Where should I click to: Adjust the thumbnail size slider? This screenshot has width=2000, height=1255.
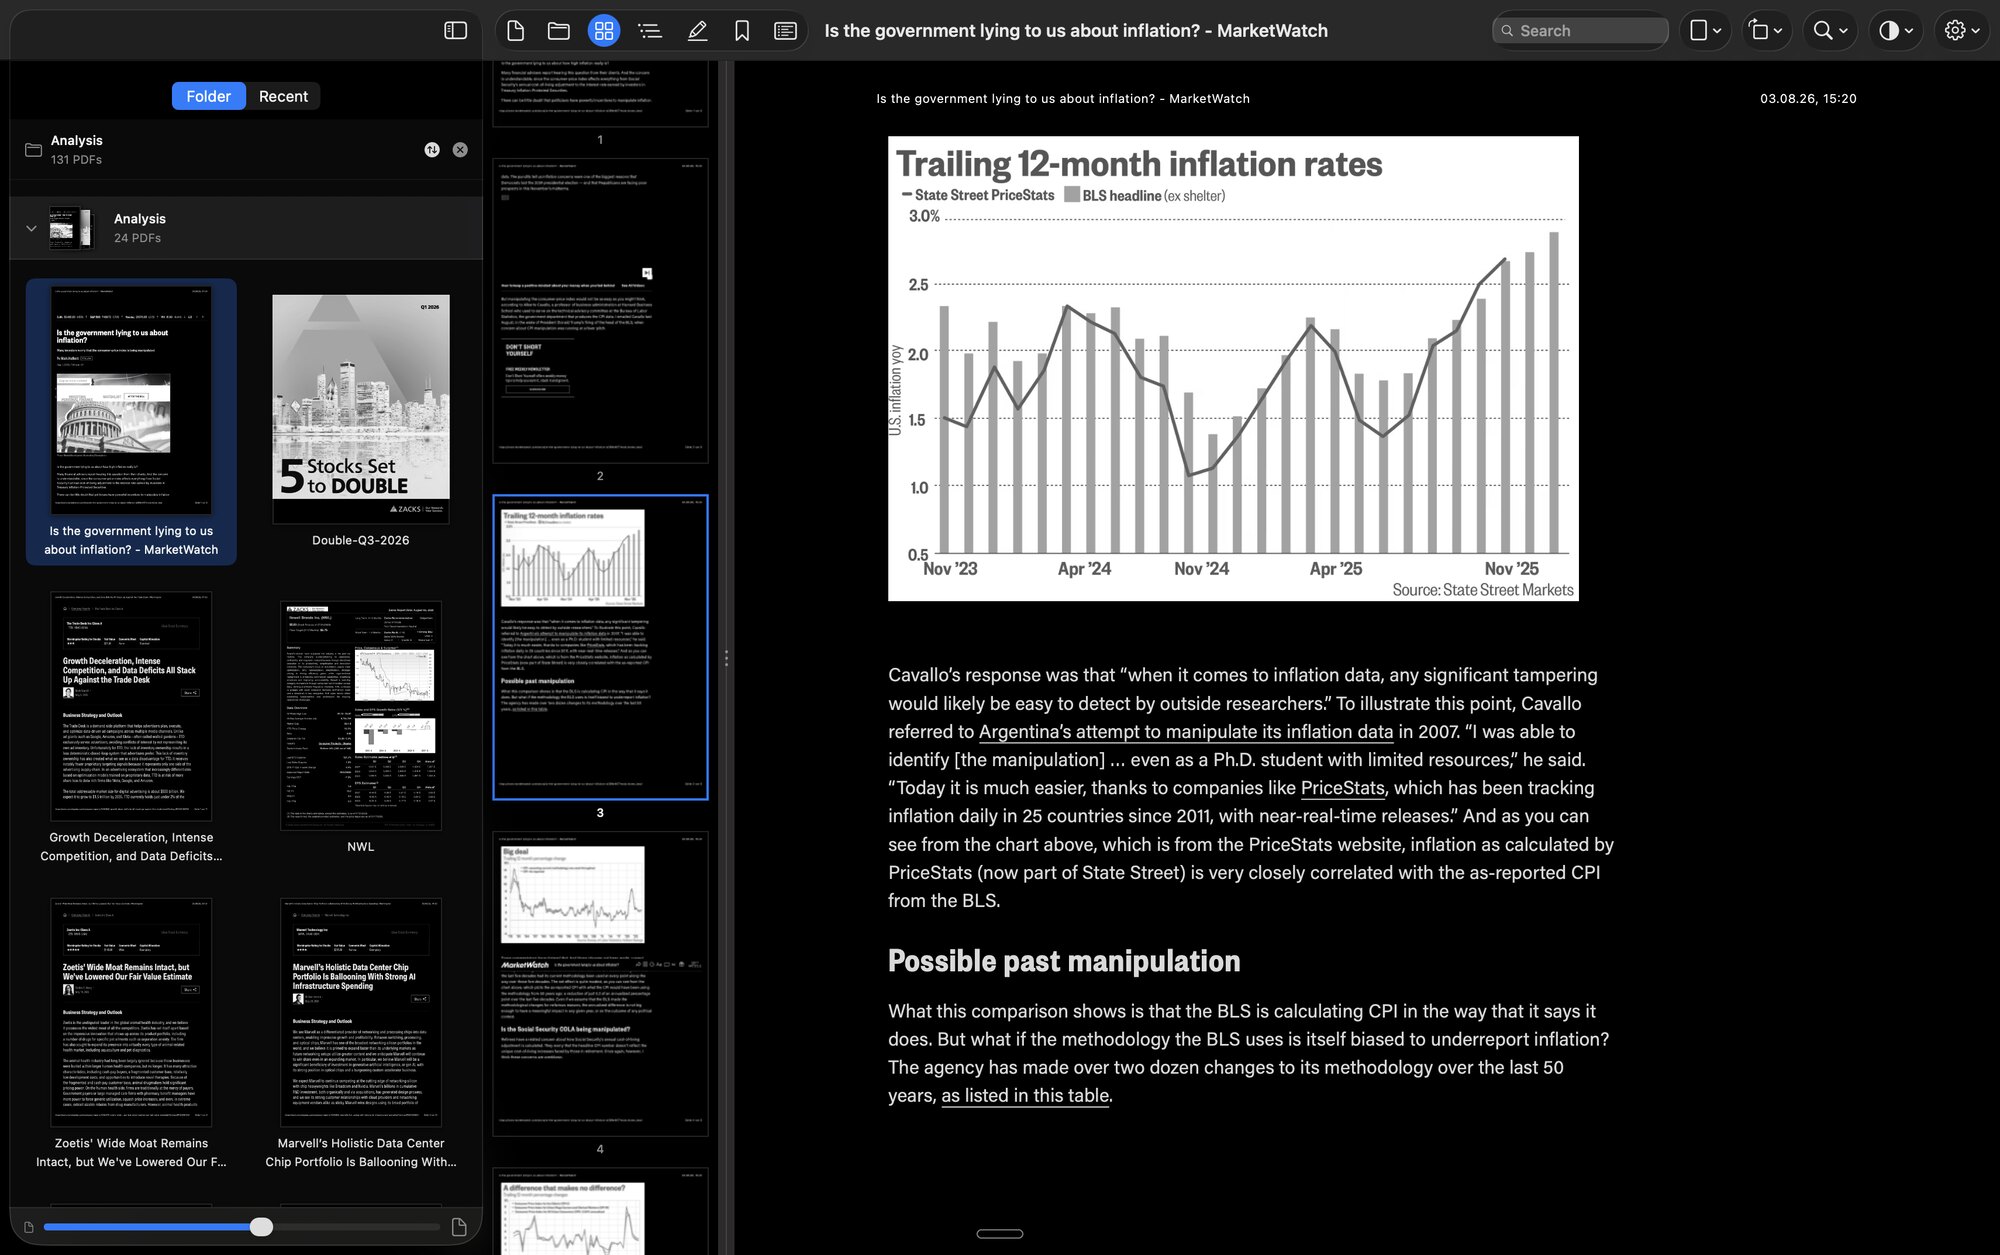tap(261, 1227)
